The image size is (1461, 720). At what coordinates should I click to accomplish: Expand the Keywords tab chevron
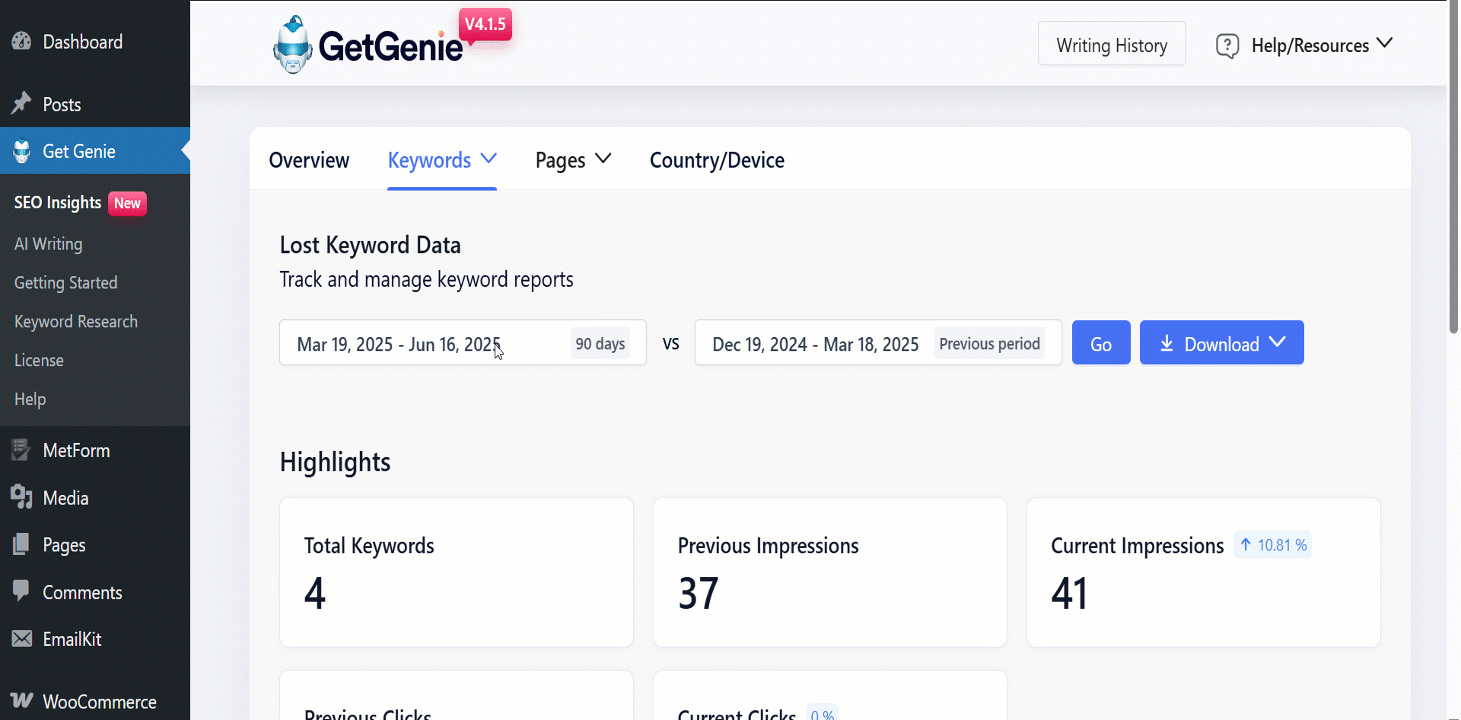[489, 158]
